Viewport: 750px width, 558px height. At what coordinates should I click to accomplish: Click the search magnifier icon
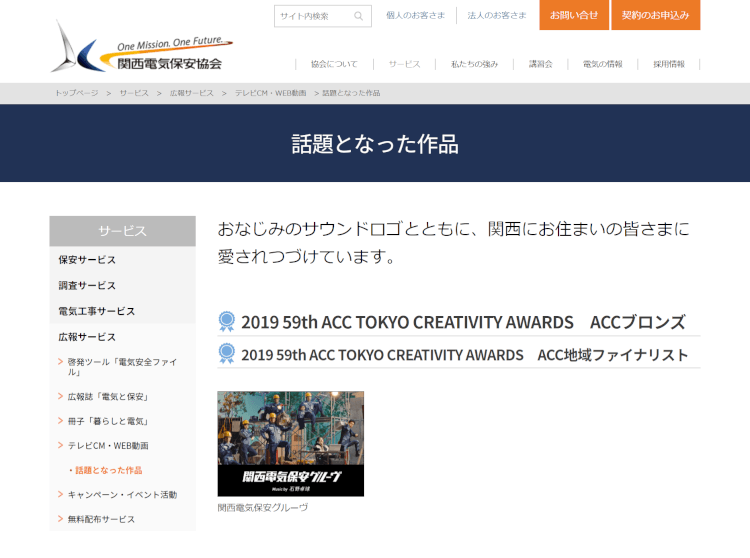[358, 16]
